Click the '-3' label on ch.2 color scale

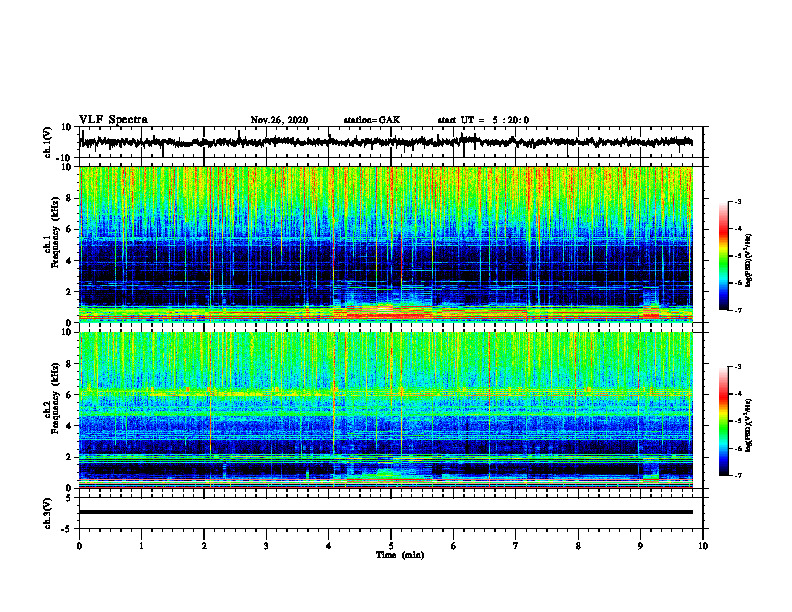737,367
